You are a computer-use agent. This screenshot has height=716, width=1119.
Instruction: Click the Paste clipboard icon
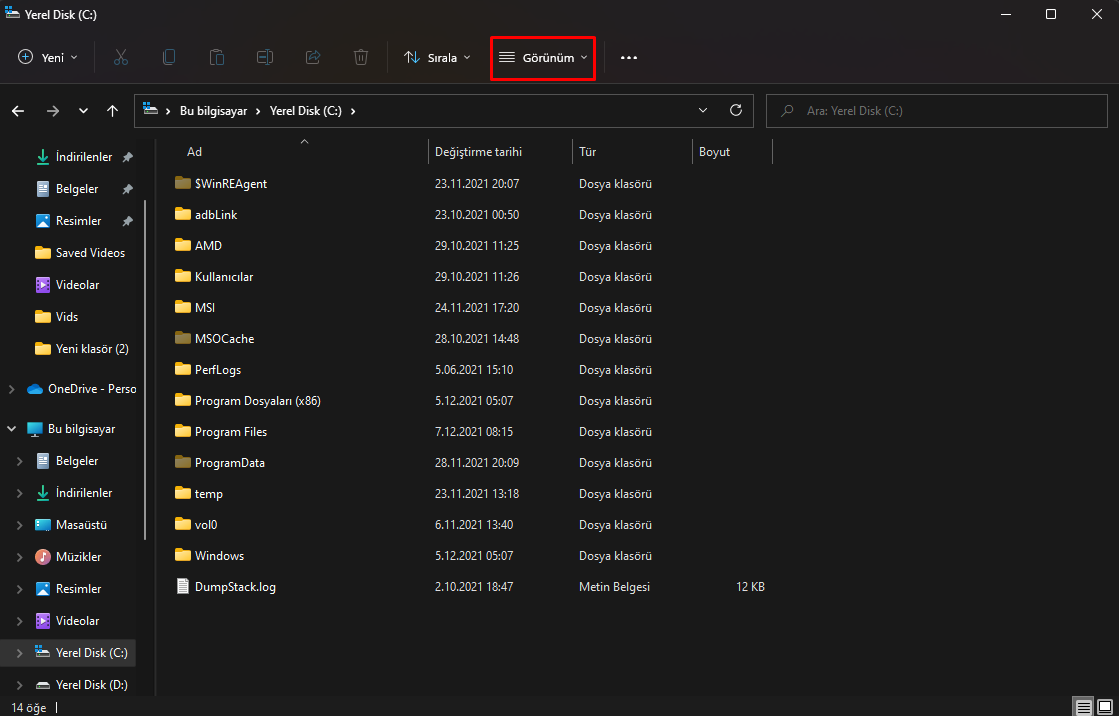click(217, 58)
